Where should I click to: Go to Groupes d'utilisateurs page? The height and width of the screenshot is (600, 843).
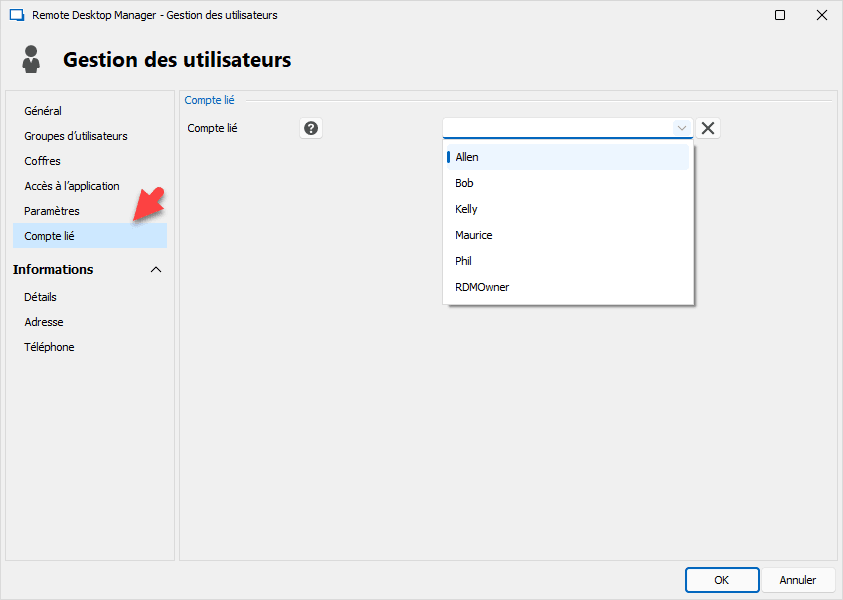pyautogui.click(x=76, y=136)
